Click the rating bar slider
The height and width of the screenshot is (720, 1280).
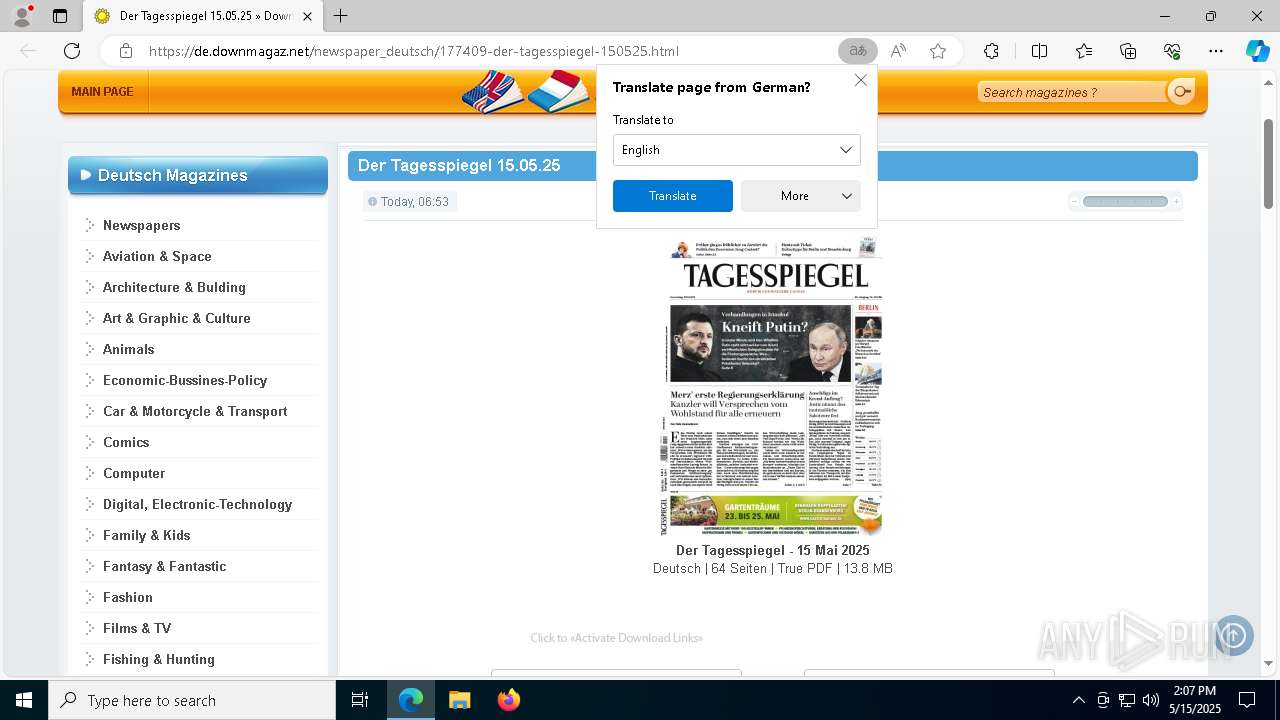coord(1125,201)
